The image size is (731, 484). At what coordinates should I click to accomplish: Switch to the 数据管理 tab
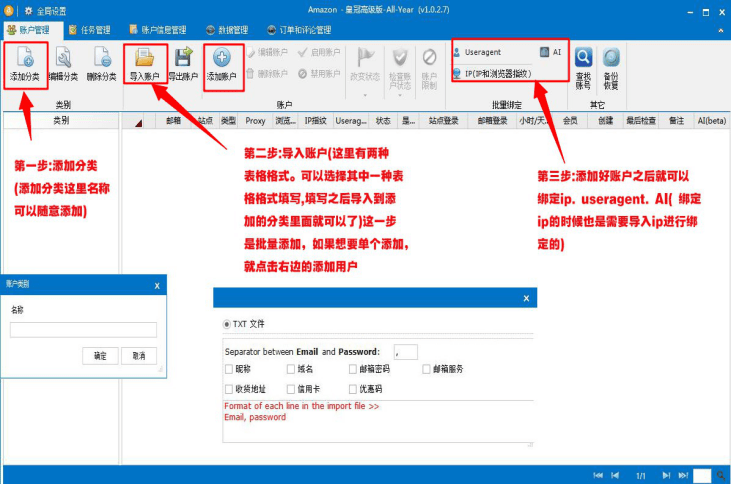click(227, 30)
